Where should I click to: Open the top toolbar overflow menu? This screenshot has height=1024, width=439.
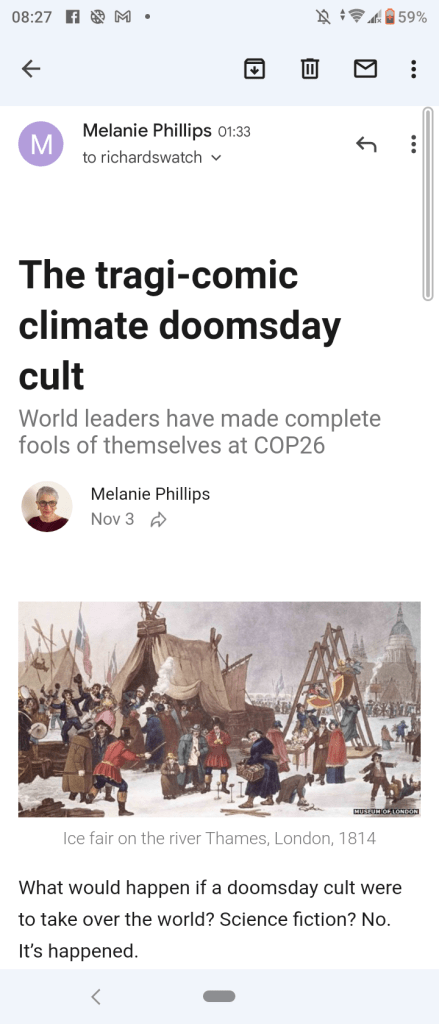coord(414,69)
